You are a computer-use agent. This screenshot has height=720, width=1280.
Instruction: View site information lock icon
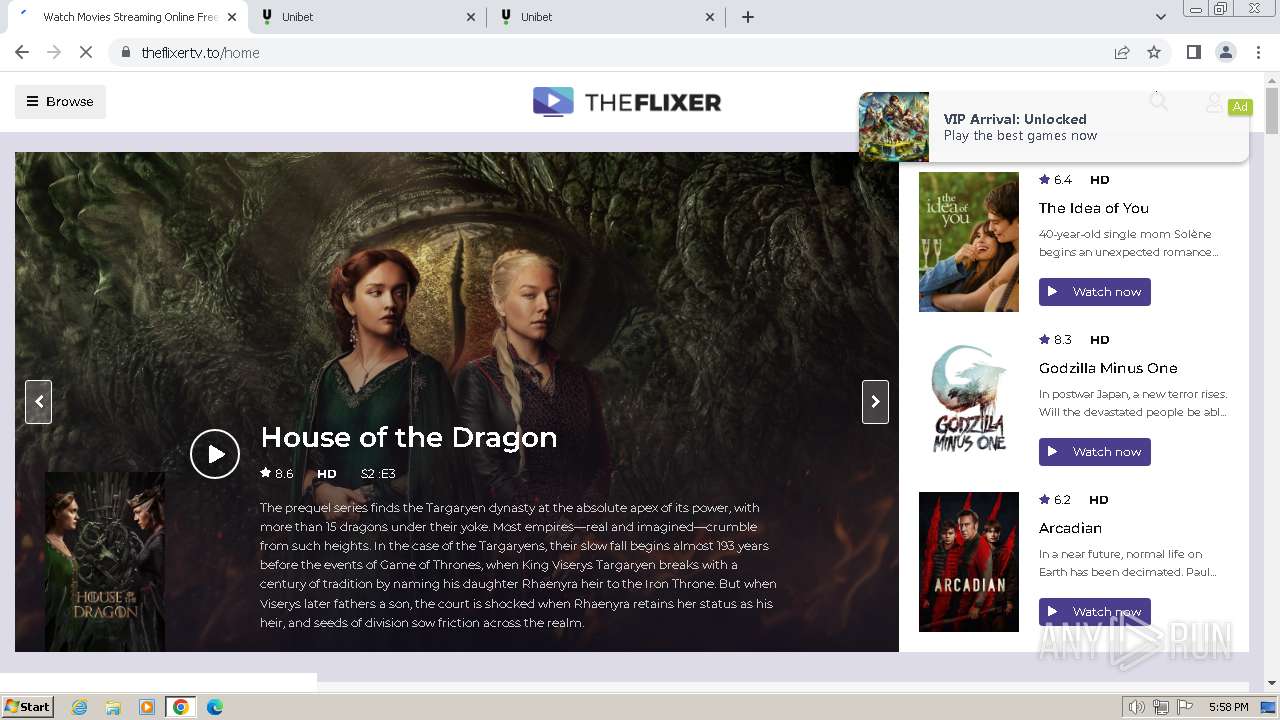tap(126, 52)
